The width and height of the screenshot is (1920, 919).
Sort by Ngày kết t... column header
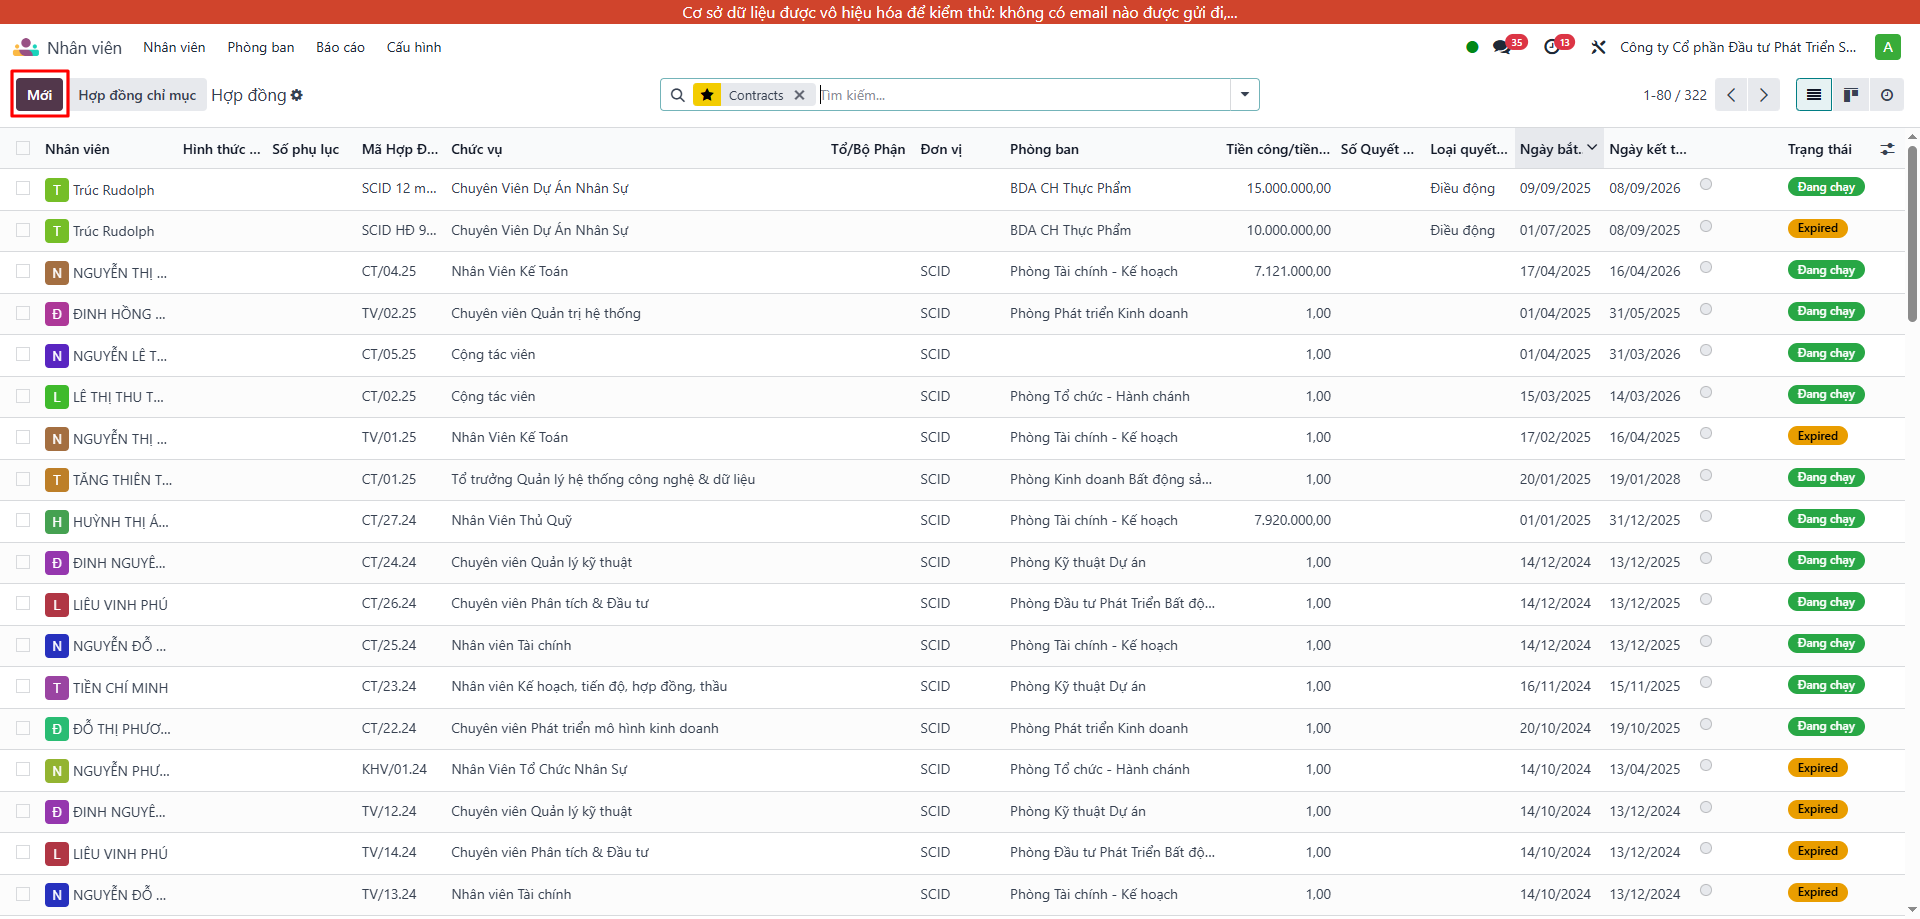(1647, 149)
